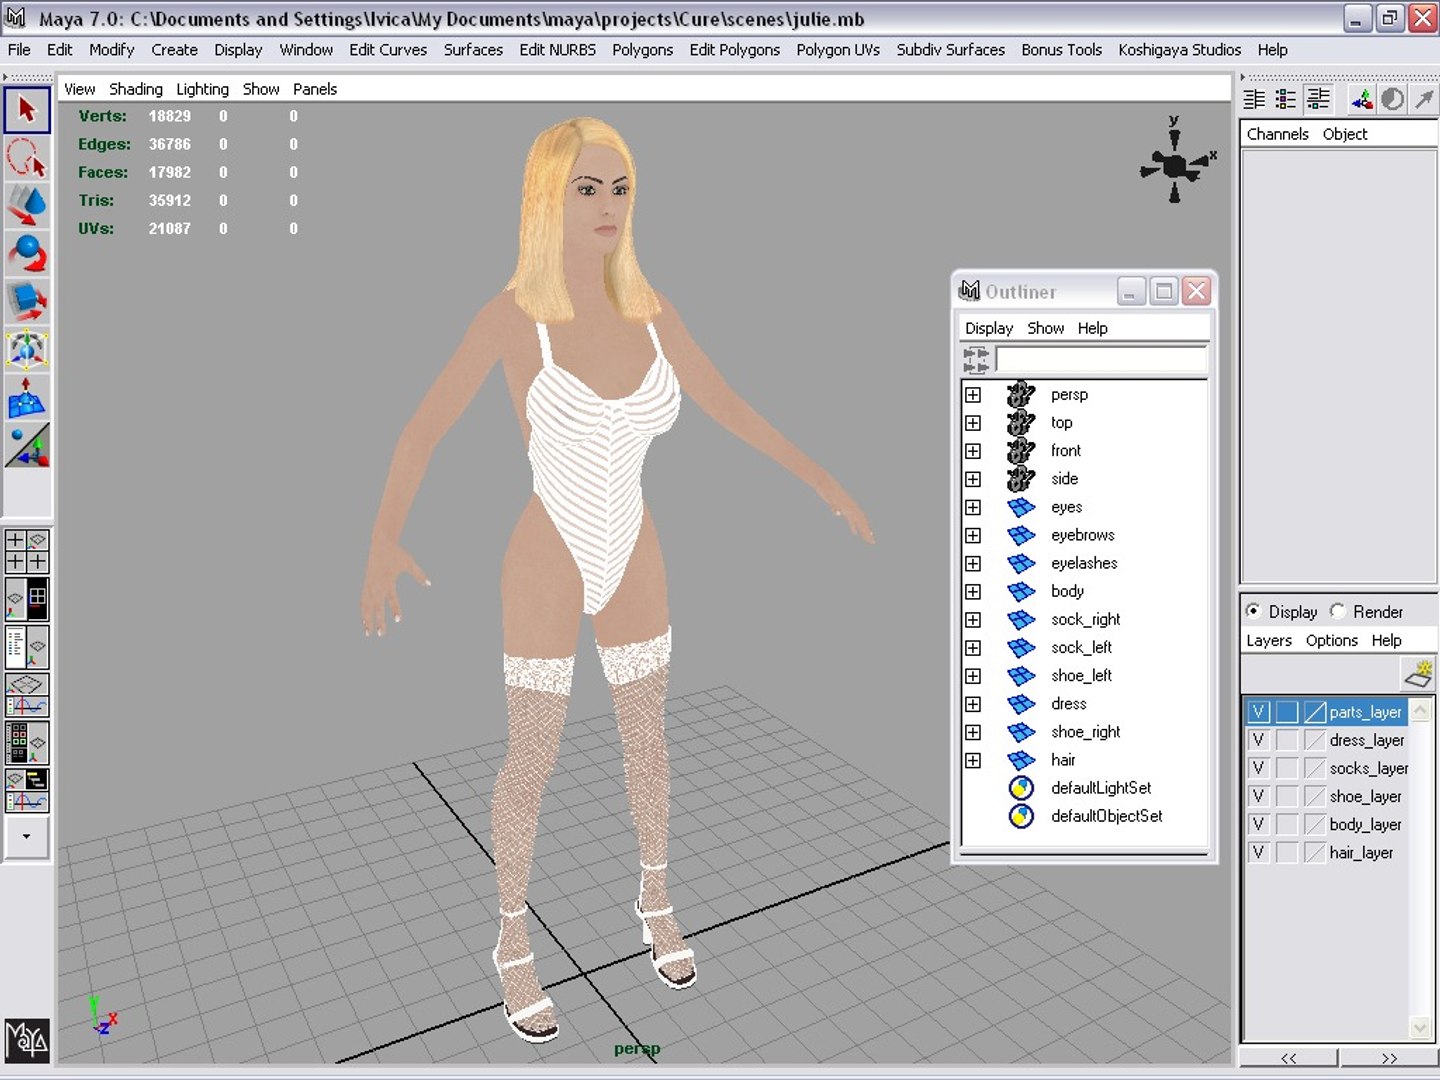Image resolution: width=1440 pixels, height=1080 pixels.
Task: Expand the shoe_left node
Action: point(973,676)
